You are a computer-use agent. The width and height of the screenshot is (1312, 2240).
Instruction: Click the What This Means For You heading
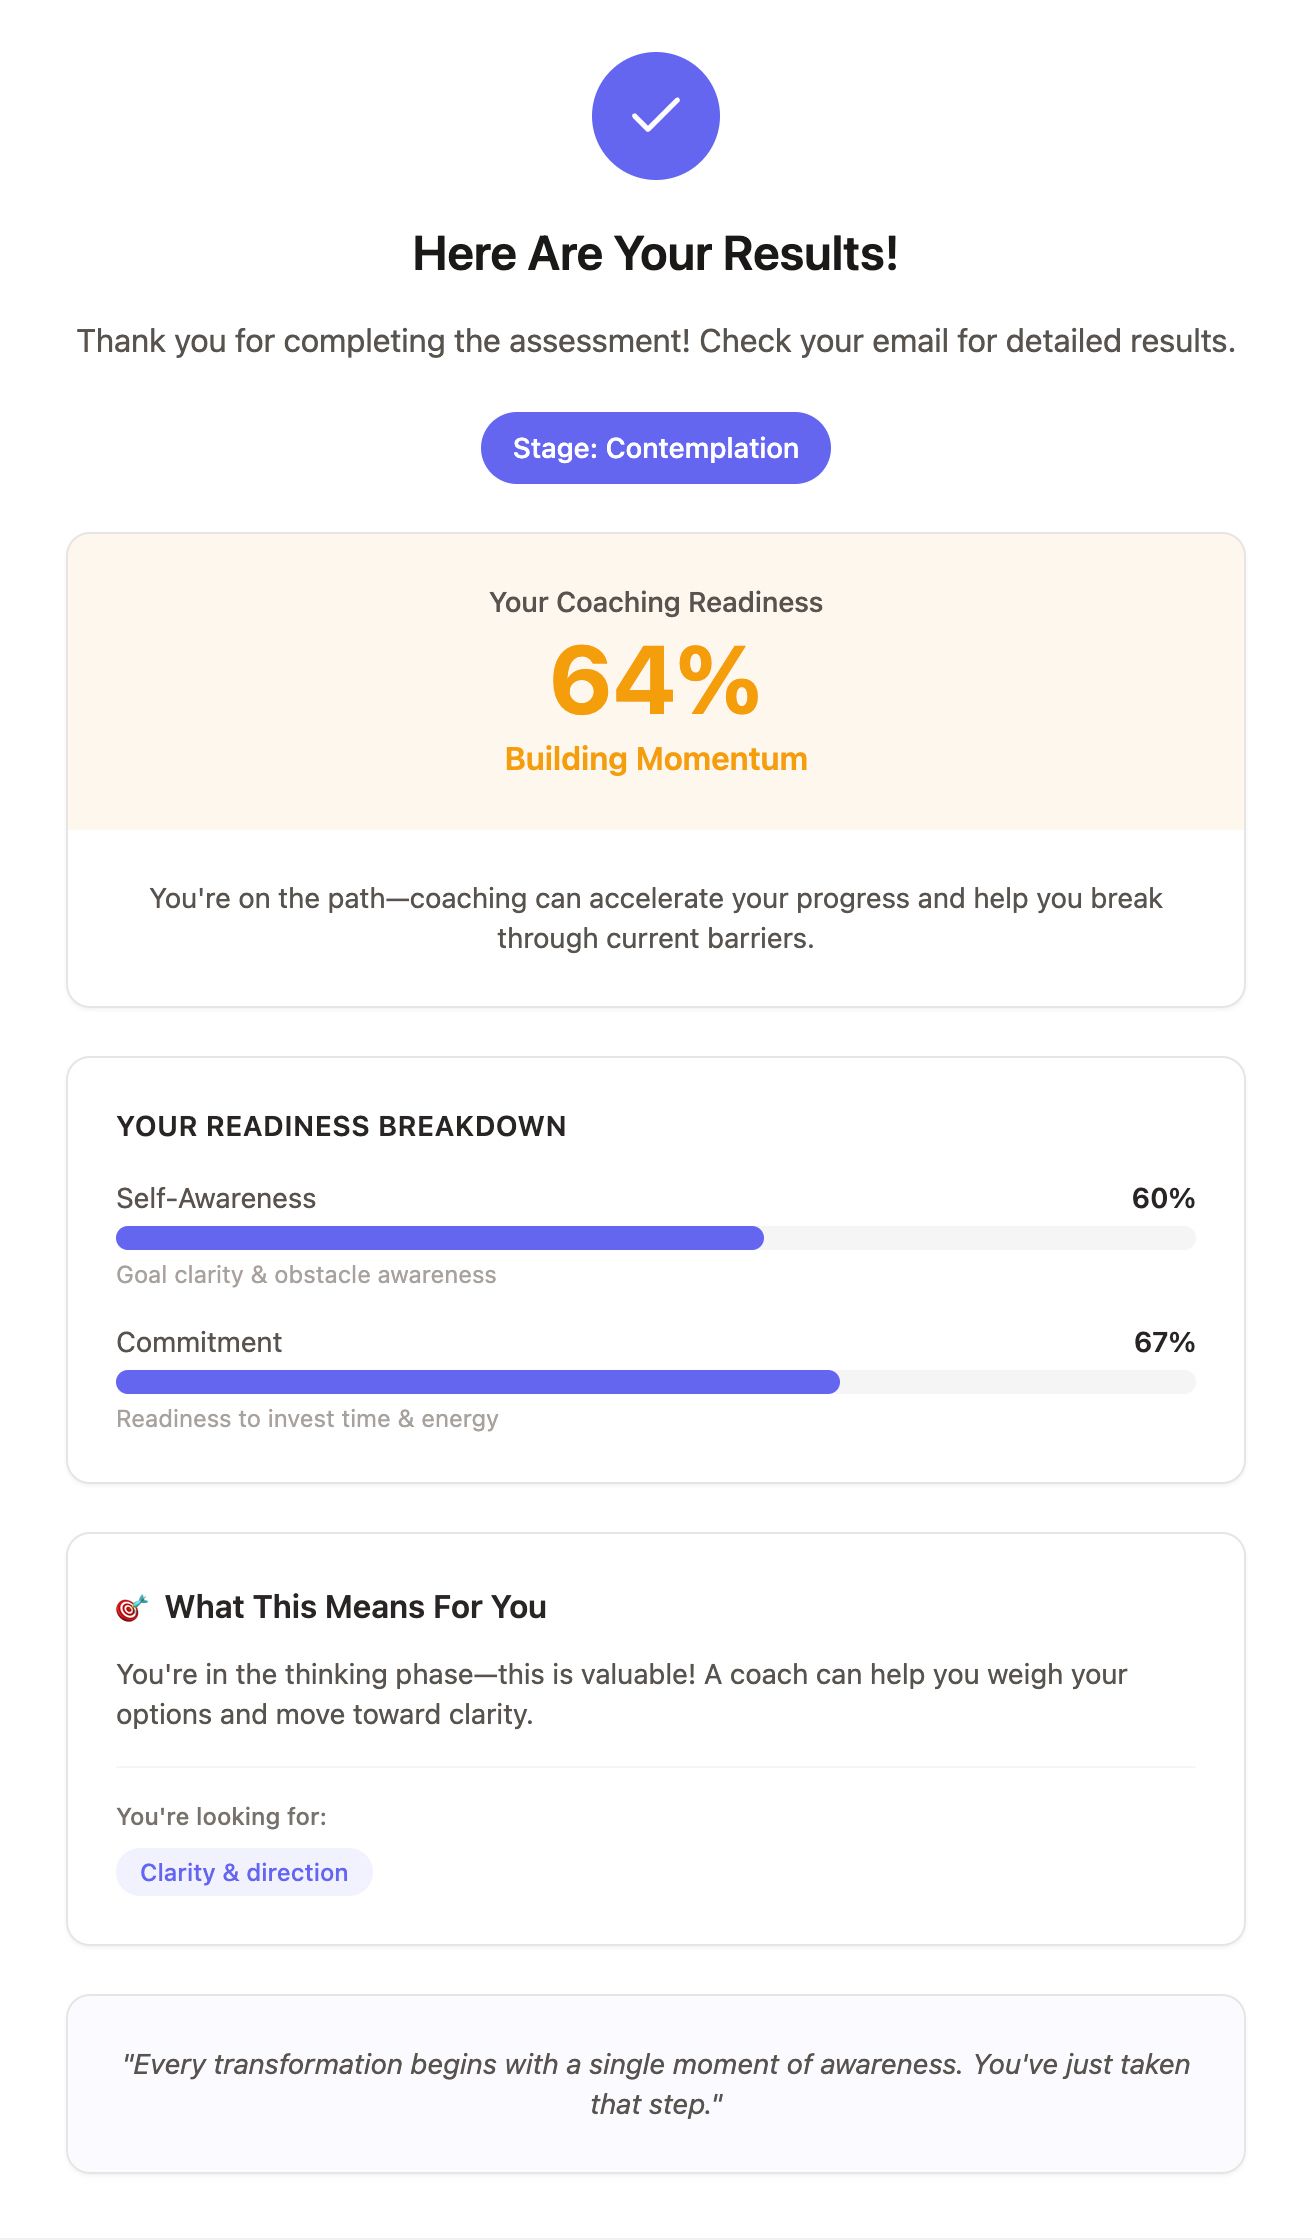pyautogui.click(x=356, y=1607)
